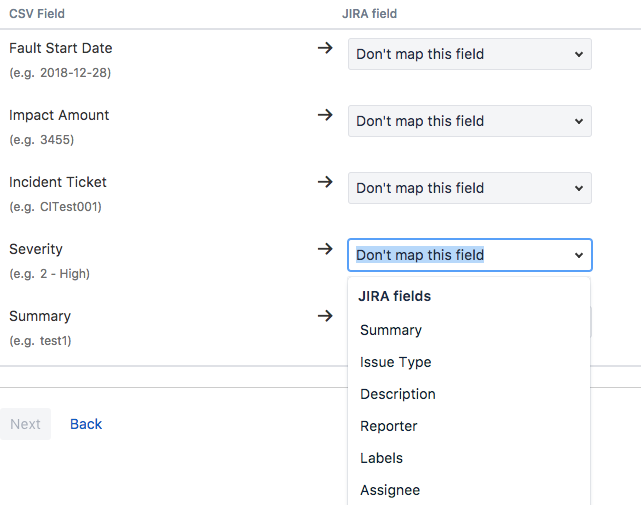Click the Summary CSV field label
The width and height of the screenshot is (641, 505).
(x=40, y=316)
